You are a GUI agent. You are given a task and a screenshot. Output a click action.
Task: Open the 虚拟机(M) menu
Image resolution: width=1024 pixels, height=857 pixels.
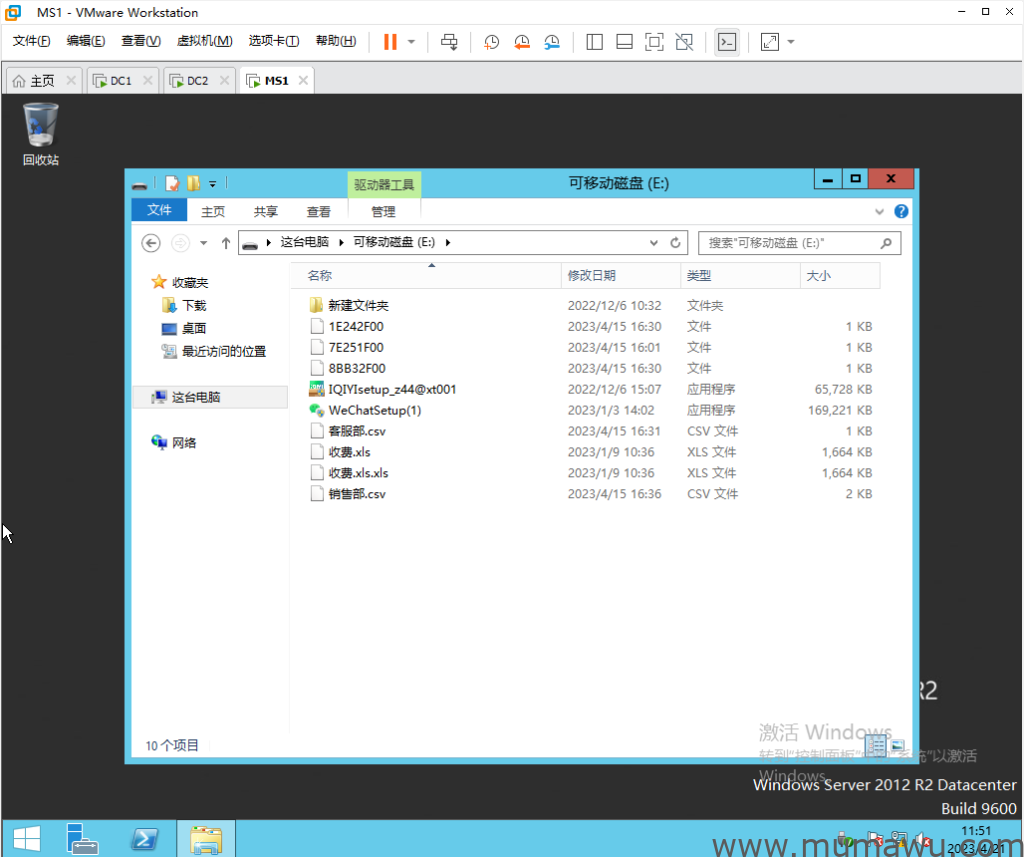204,41
